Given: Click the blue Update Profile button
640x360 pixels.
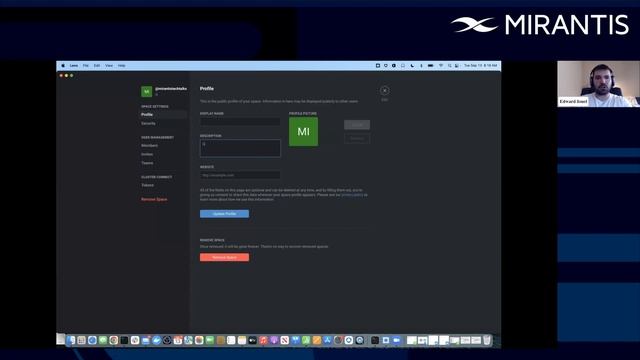Looking at the screenshot, I should 224,214.
